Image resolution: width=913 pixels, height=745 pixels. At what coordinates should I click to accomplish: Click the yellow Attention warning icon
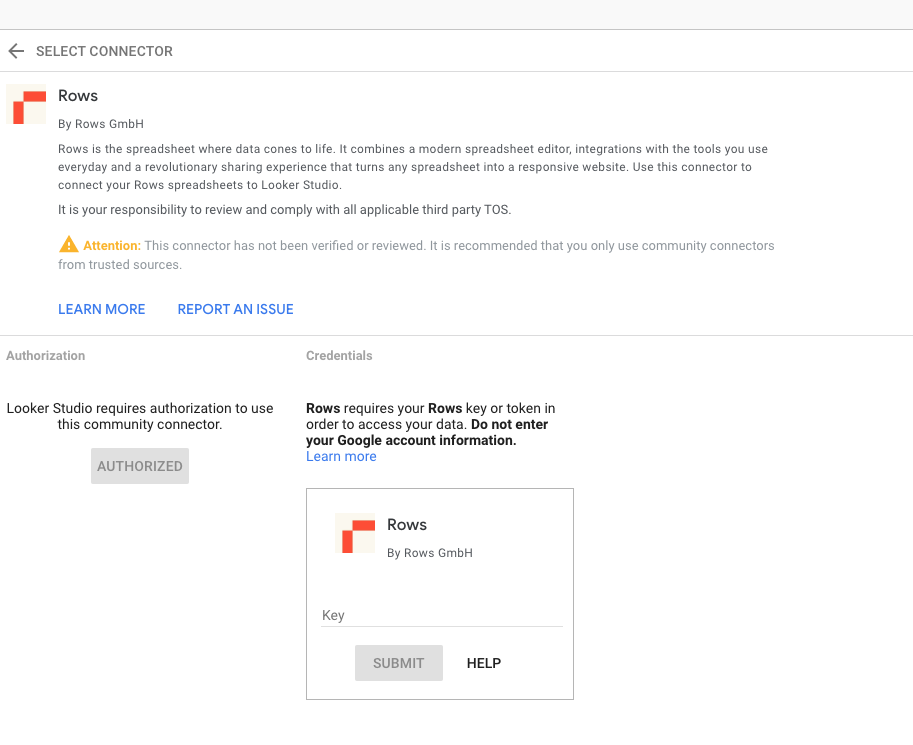coord(69,245)
